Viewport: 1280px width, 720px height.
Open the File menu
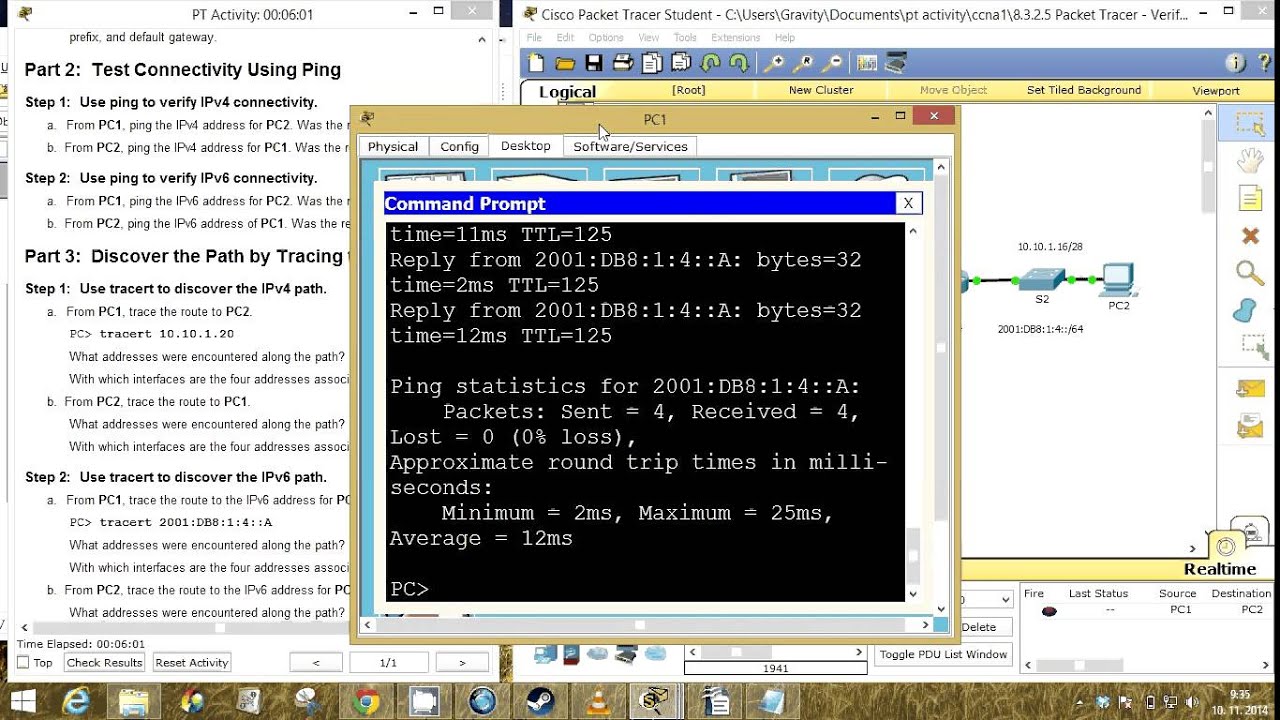pyautogui.click(x=534, y=38)
